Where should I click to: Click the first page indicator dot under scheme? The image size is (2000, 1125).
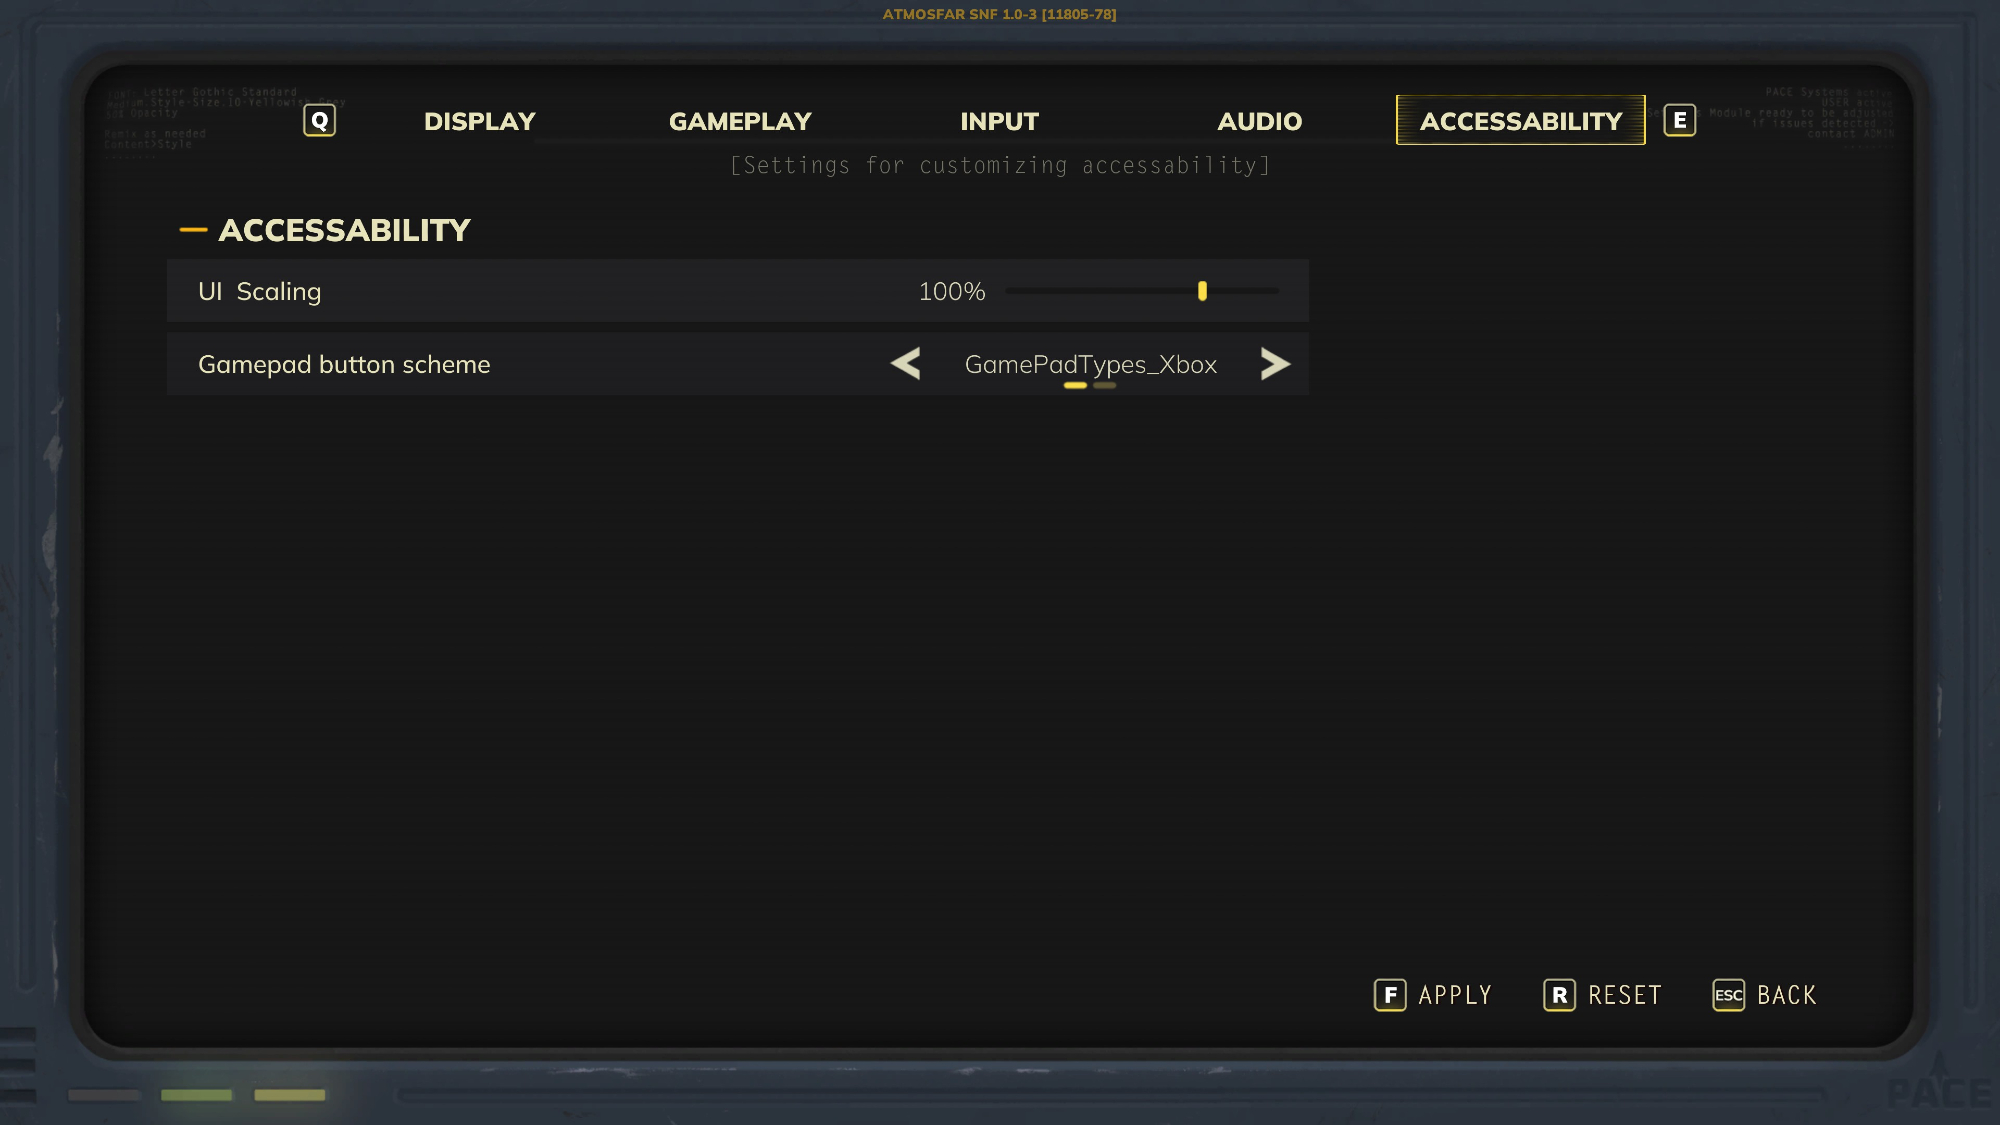point(1075,385)
